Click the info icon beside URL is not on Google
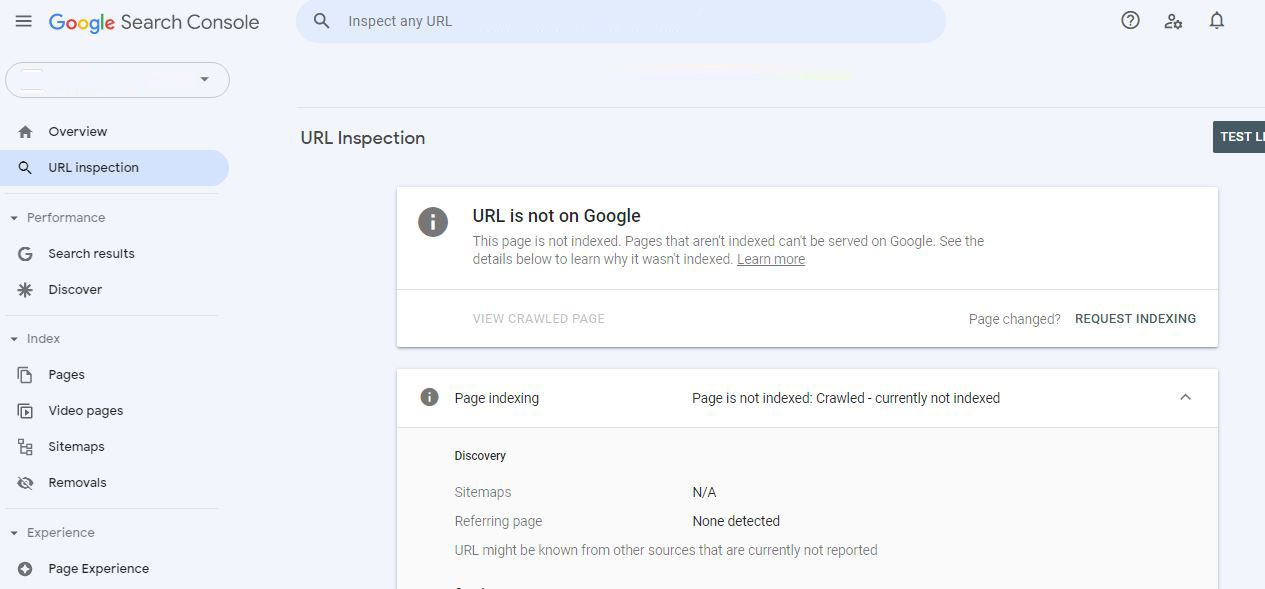1265x589 pixels. click(433, 222)
